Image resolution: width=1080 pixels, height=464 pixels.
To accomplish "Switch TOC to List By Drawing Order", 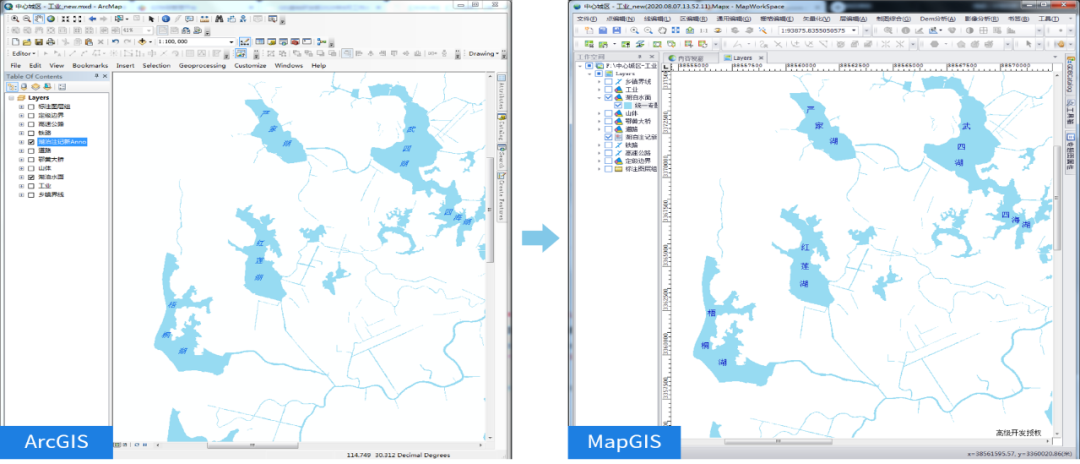I will point(12,87).
